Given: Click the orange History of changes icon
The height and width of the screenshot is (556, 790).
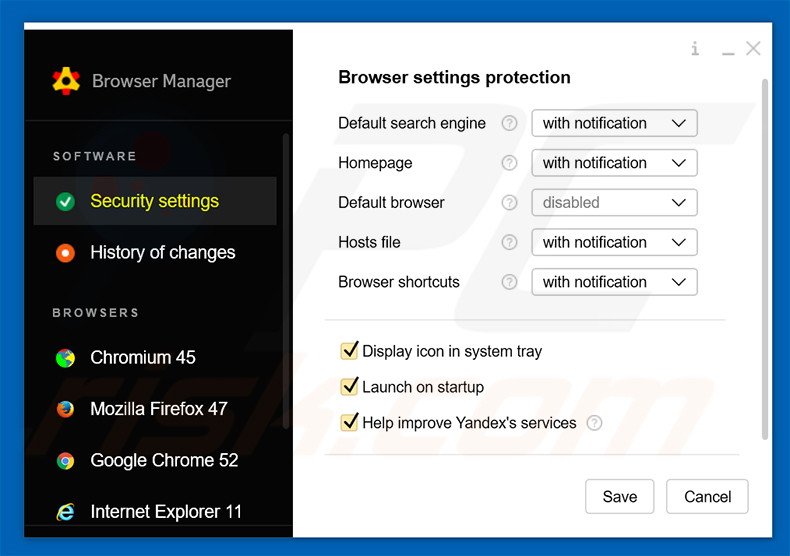Looking at the screenshot, I should coord(65,252).
